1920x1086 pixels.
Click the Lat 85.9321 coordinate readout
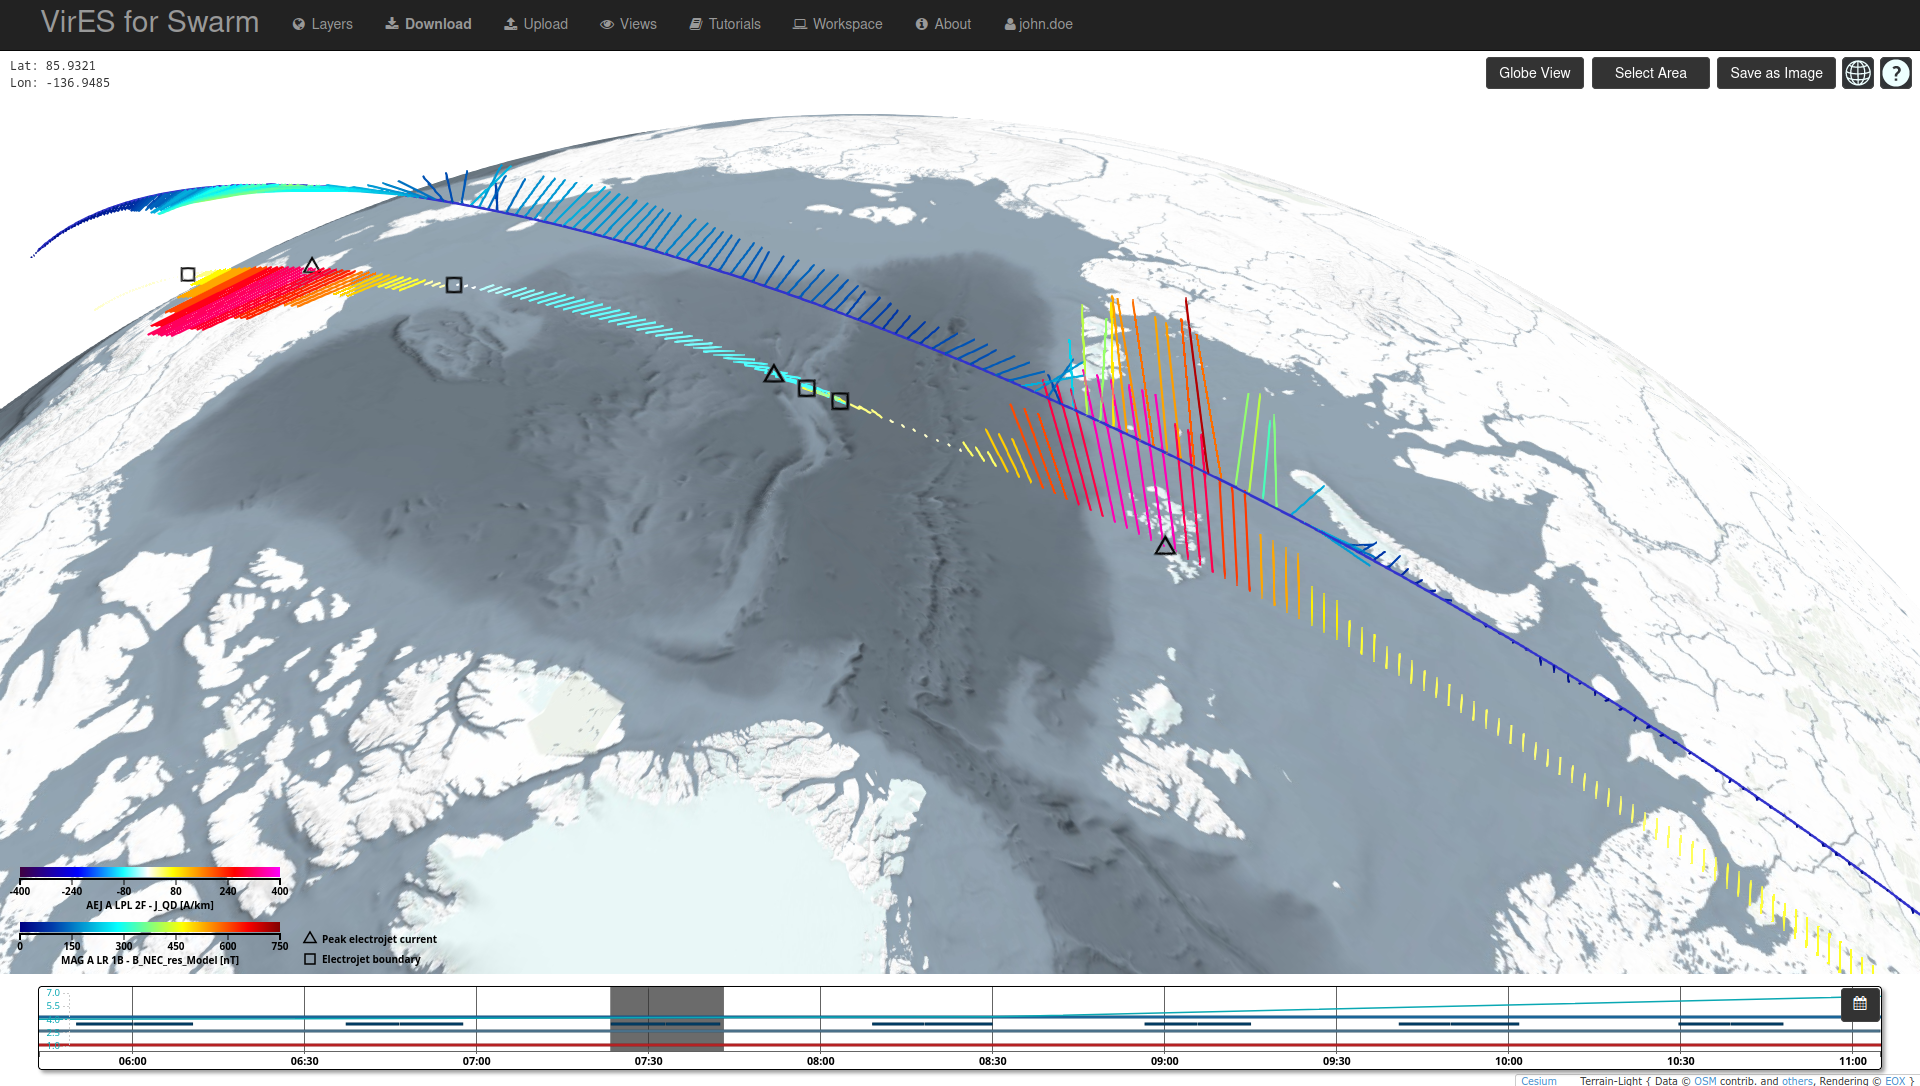click(53, 66)
